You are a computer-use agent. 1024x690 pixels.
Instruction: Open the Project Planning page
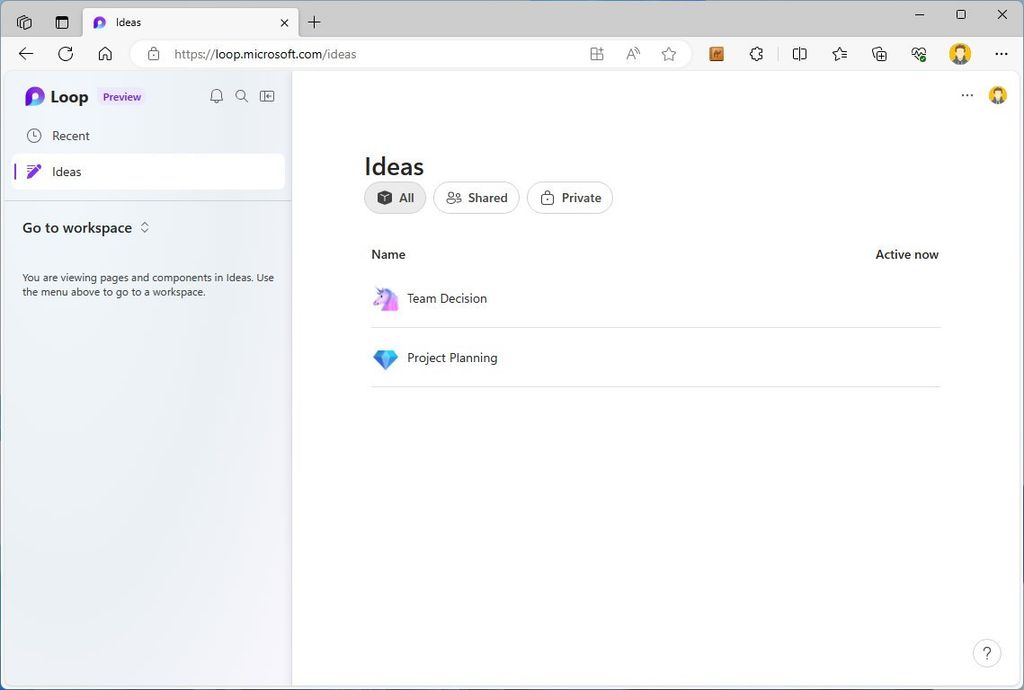(x=452, y=358)
